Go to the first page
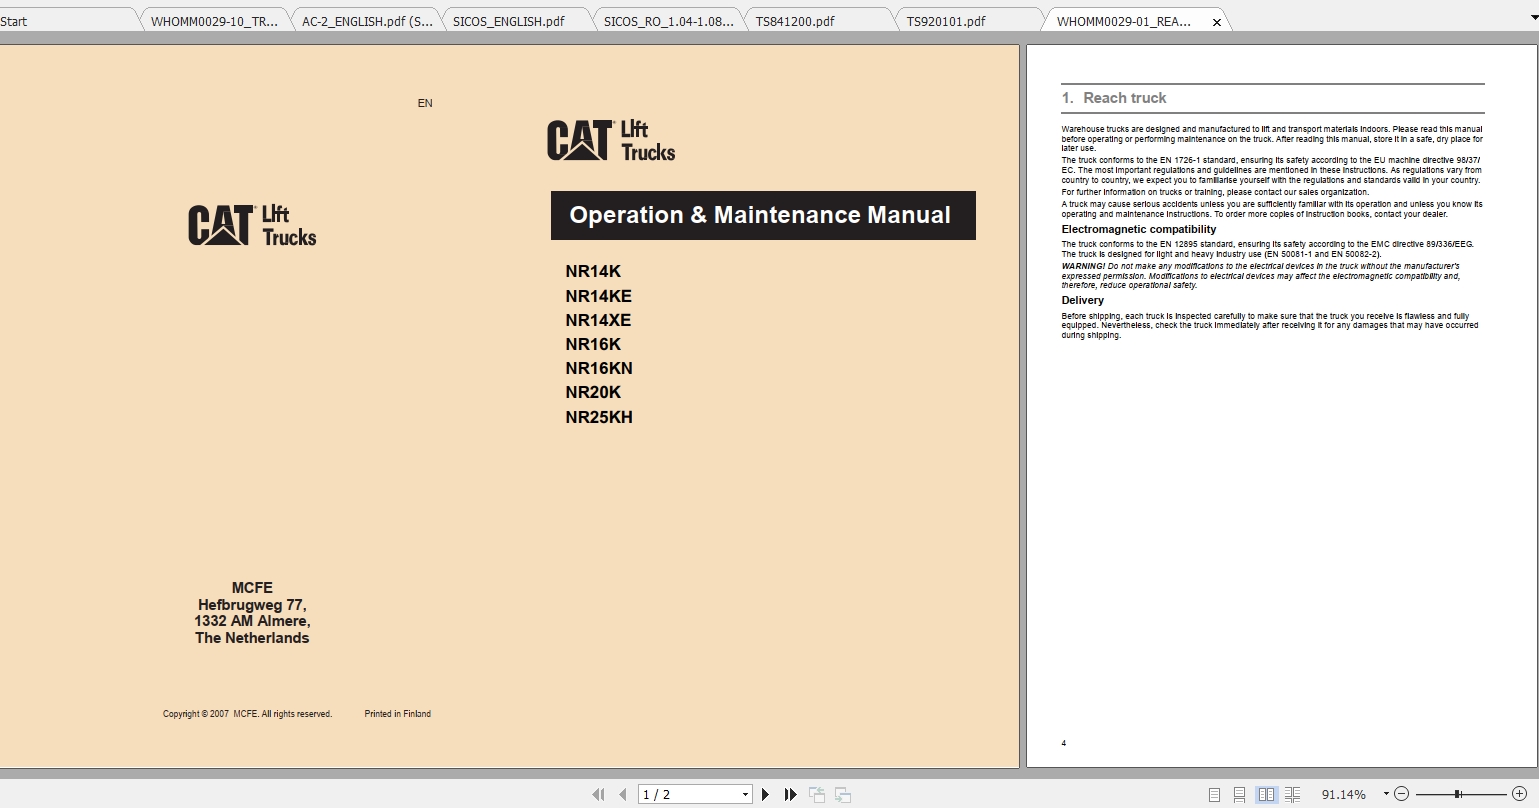The width and height of the screenshot is (1539, 808). (x=598, y=794)
